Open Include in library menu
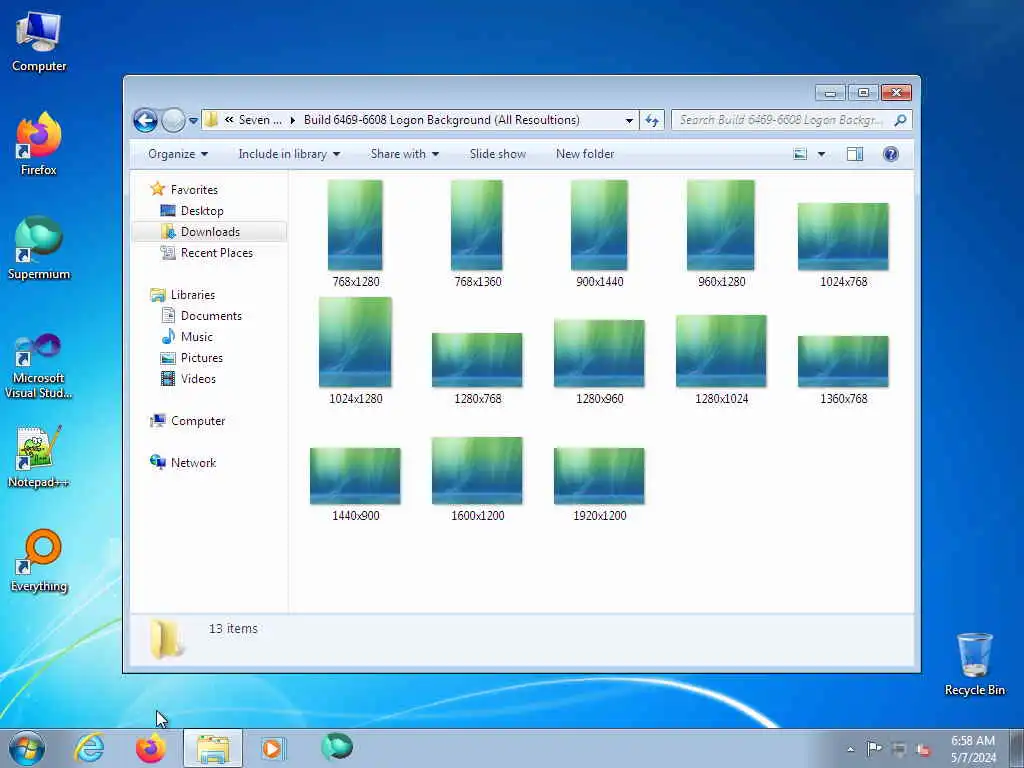The image size is (1024, 768). 289,154
